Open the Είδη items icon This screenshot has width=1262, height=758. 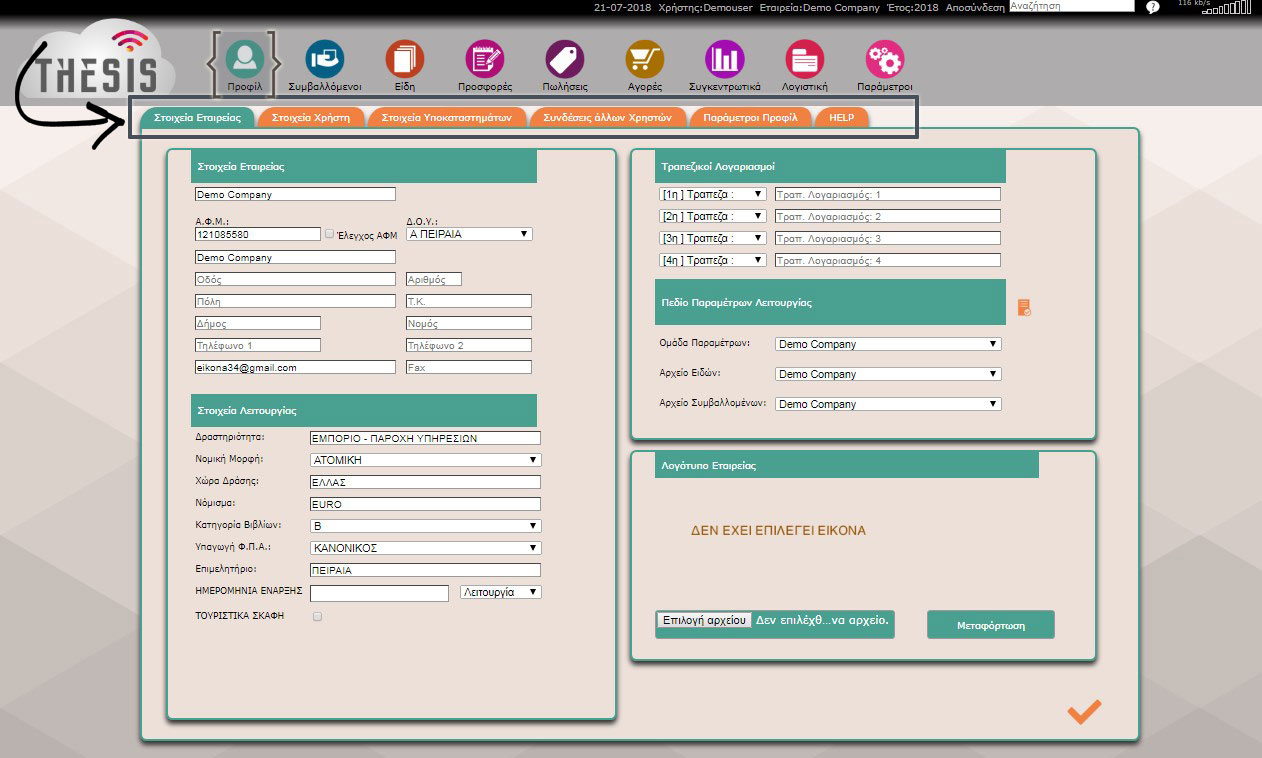pos(405,60)
